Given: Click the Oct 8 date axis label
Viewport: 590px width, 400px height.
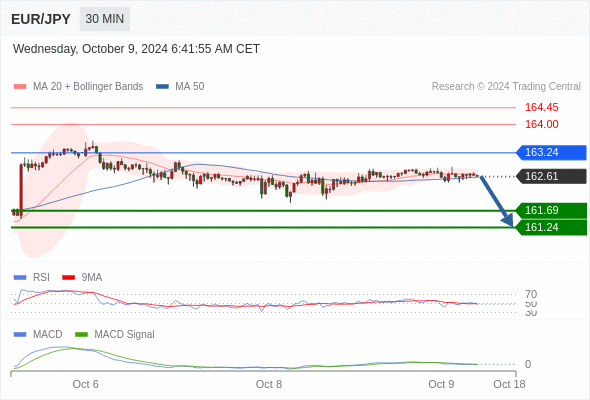Looking at the screenshot, I should click(269, 384).
